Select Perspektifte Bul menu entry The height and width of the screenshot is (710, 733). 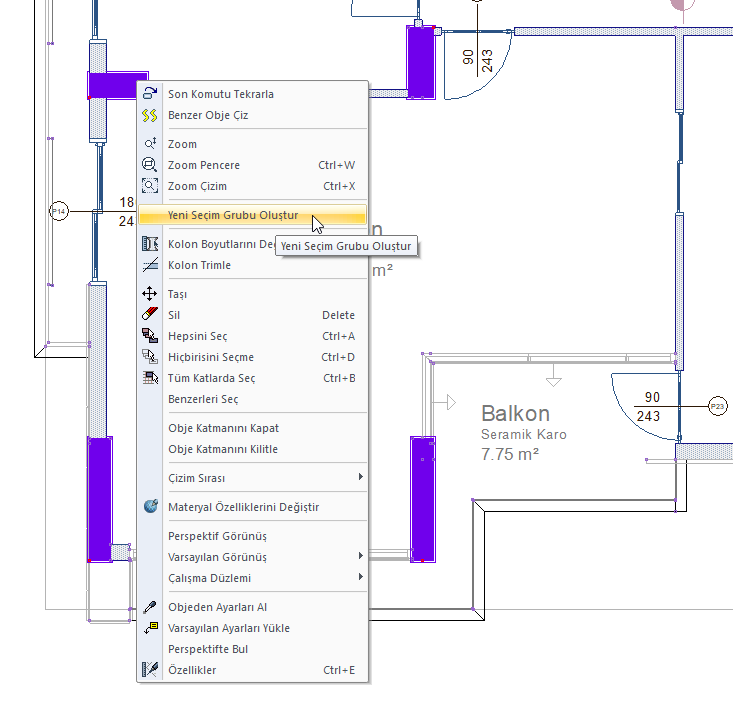point(207,649)
